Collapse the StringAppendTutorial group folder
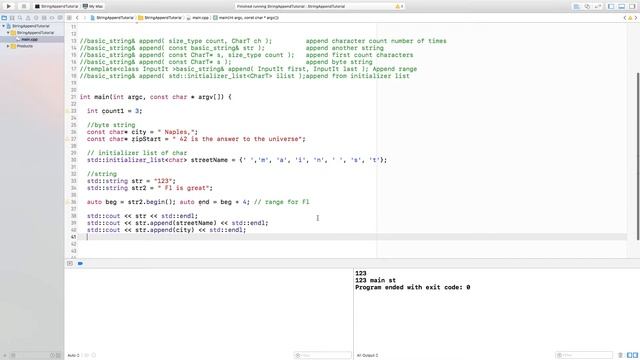The image size is (640, 360). [x=8, y=33]
